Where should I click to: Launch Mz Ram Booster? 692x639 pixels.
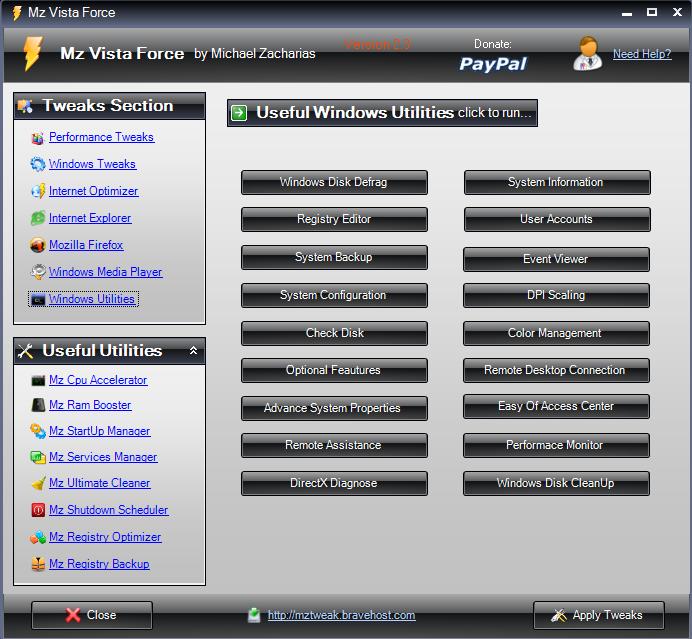[90, 405]
